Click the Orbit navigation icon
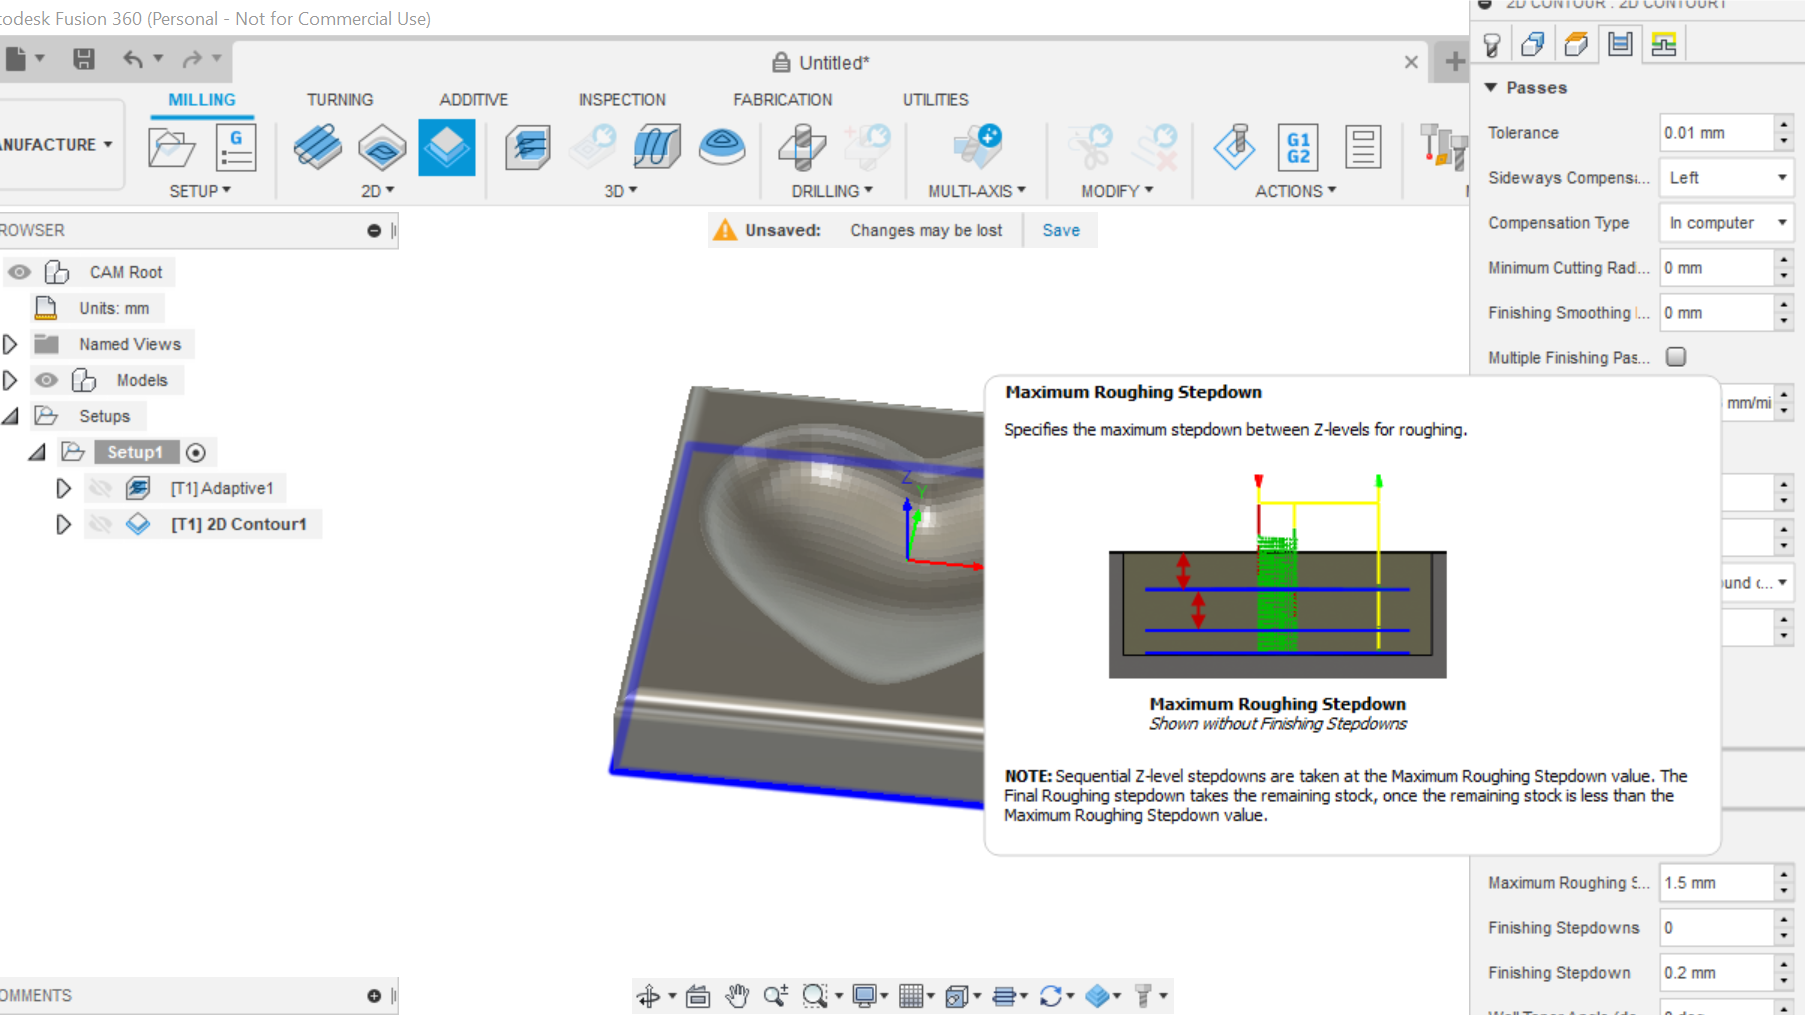 [x=649, y=996]
